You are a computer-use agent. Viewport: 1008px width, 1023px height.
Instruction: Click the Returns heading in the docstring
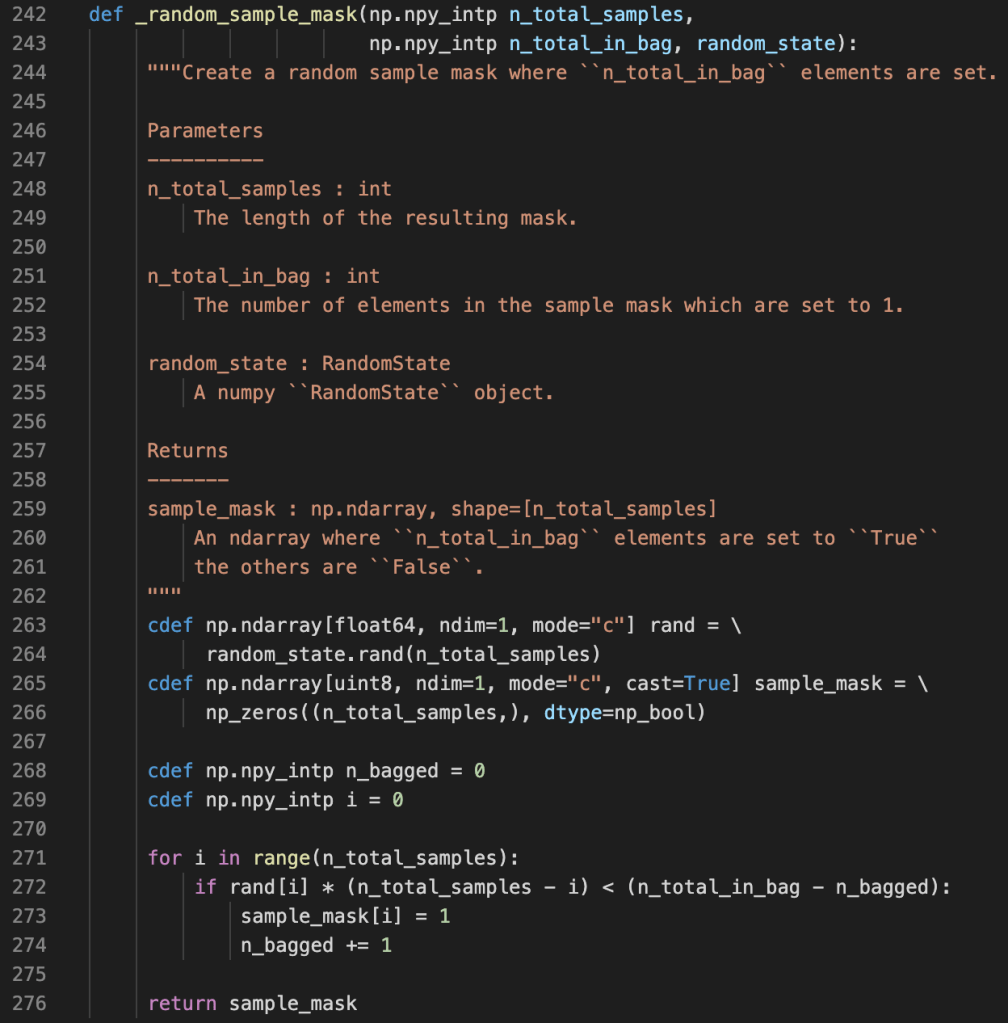(x=186, y=450)
